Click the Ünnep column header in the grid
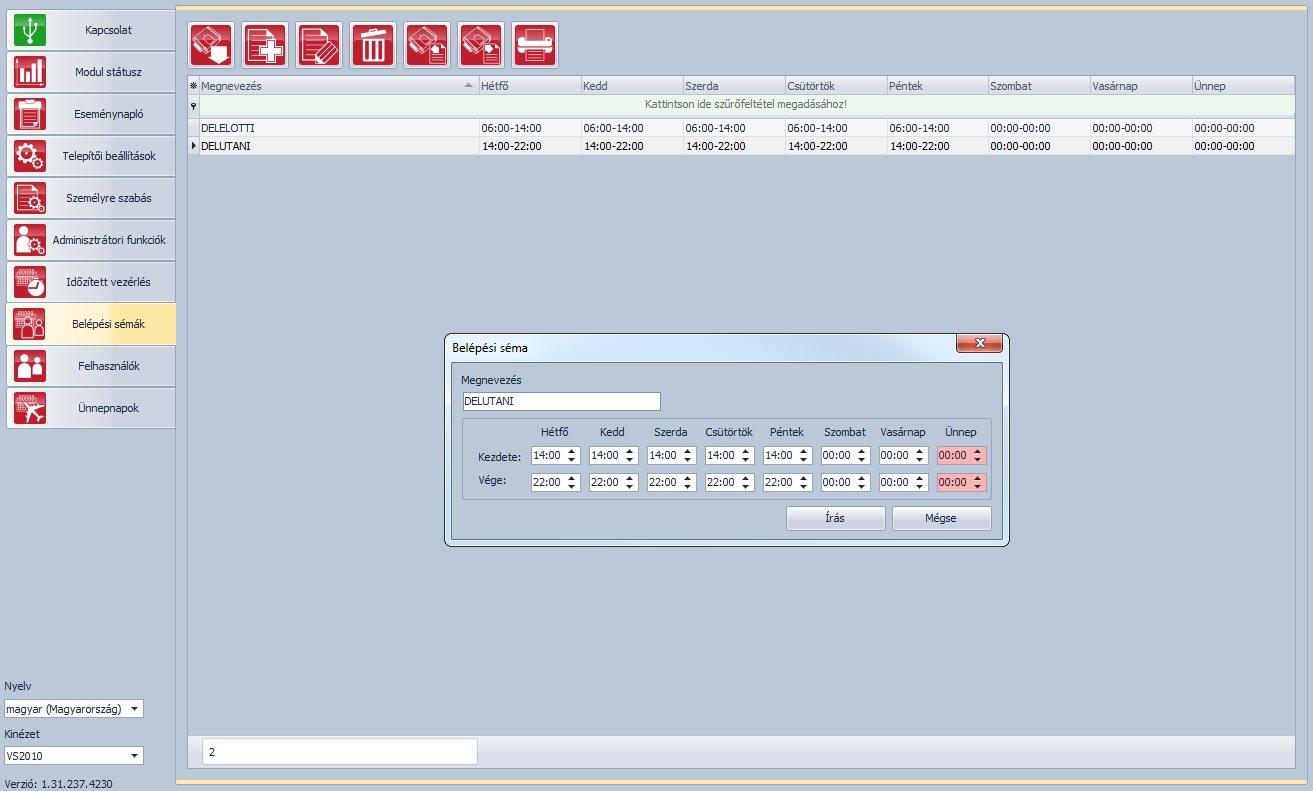This screenshot has width=1313, height=791. click(1244, 86)
